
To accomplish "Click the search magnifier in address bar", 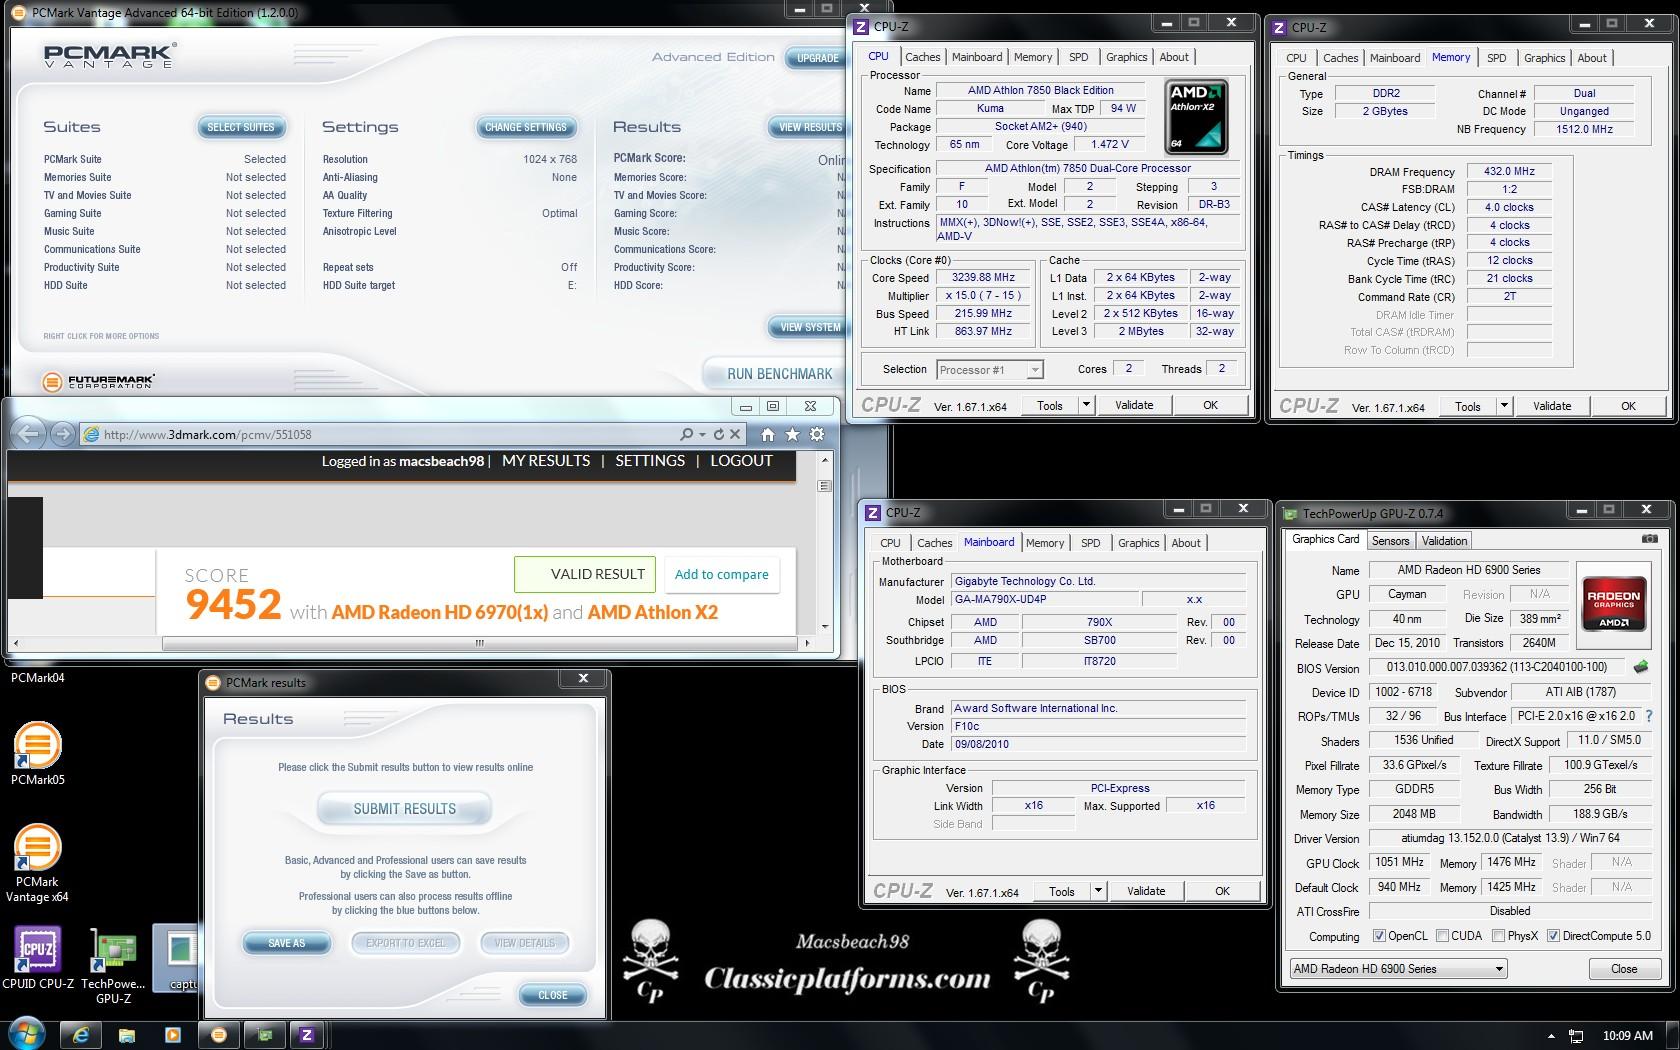I will [686, 434].
